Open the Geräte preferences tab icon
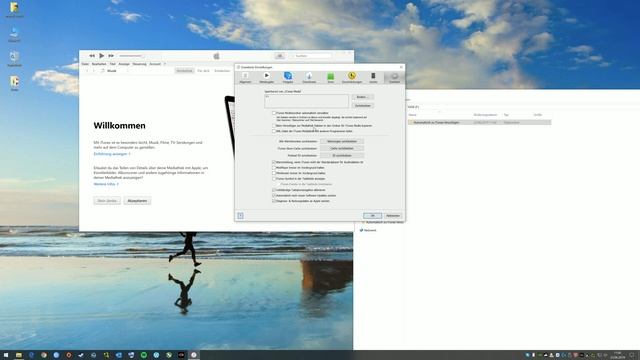640x360 pixels. [x=373, y=76]
